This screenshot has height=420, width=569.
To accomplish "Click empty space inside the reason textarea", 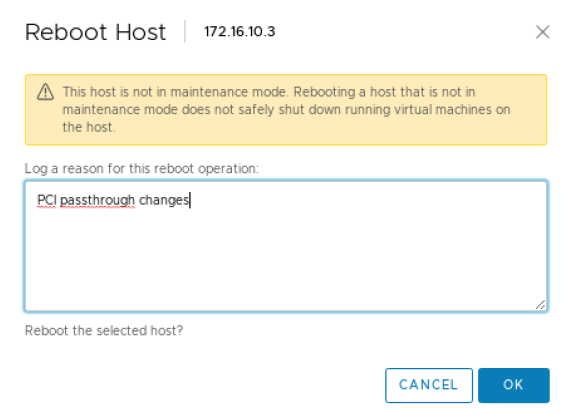I will (x=286, y=258).
